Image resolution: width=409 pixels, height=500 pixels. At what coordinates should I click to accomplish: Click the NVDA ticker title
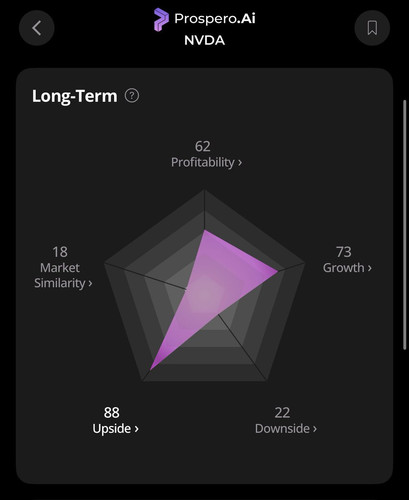click(x=204, y=40)
